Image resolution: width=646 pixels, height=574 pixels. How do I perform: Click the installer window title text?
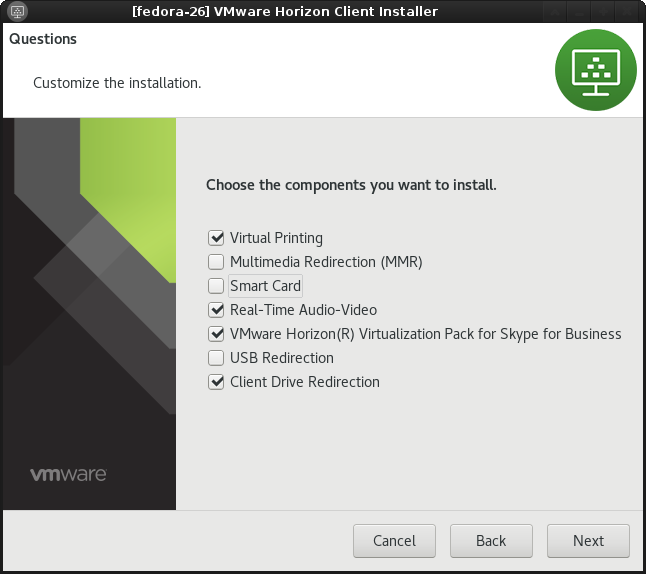[285, 11]
